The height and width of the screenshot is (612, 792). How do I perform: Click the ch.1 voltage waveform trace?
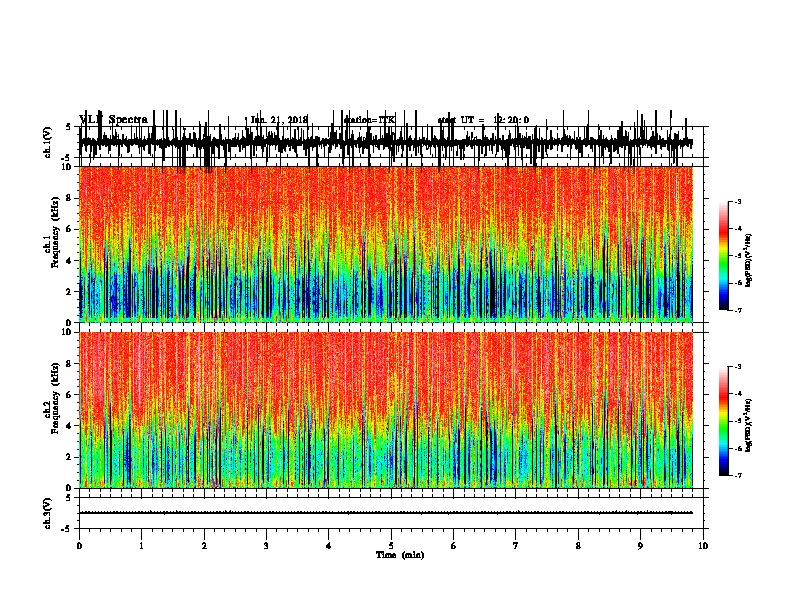click(386, 142)
